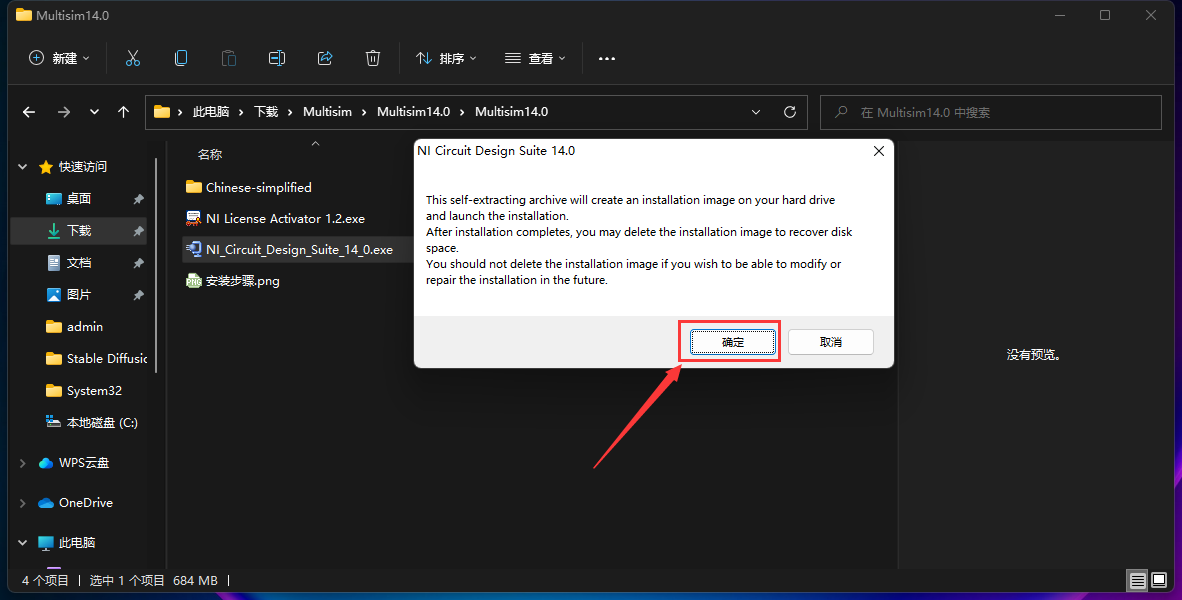Click the search box for Multisim14.0
This screenshot has width=1182, height=600.
click(991, 112)
